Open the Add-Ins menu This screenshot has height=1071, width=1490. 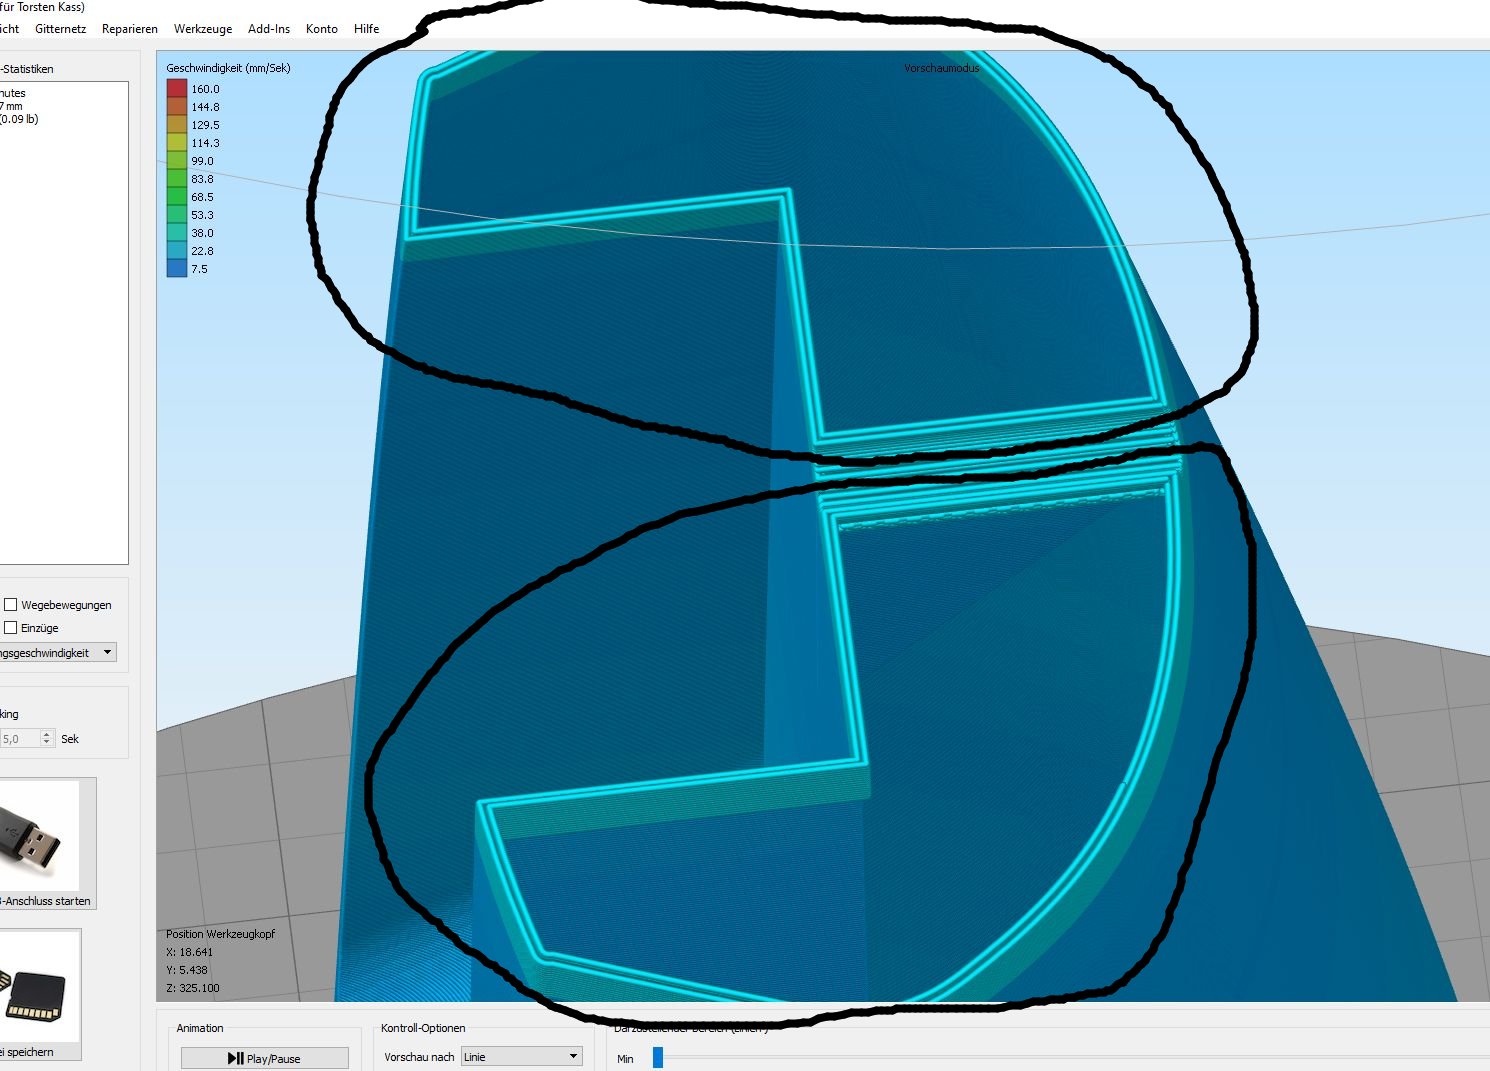click(x=269, y=29)
